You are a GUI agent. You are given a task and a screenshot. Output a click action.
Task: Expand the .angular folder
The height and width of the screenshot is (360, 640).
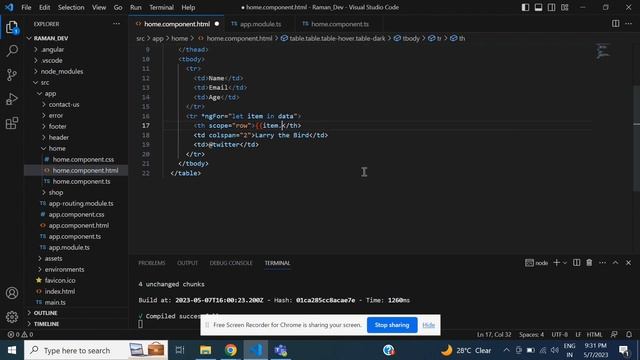click(52, 49)
